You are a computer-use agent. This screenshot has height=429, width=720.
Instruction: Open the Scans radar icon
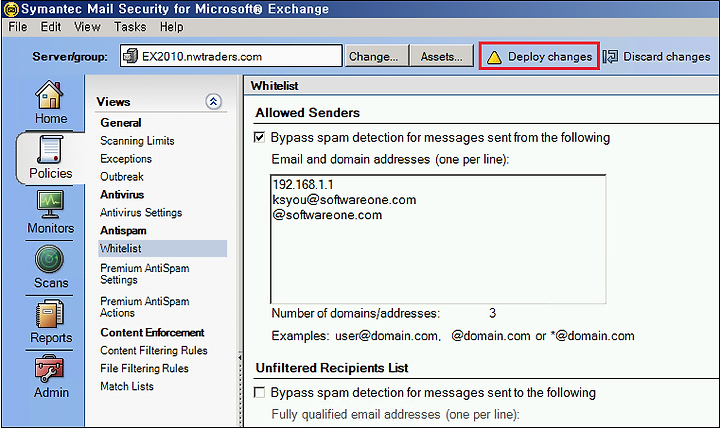[x=49, y=259]
